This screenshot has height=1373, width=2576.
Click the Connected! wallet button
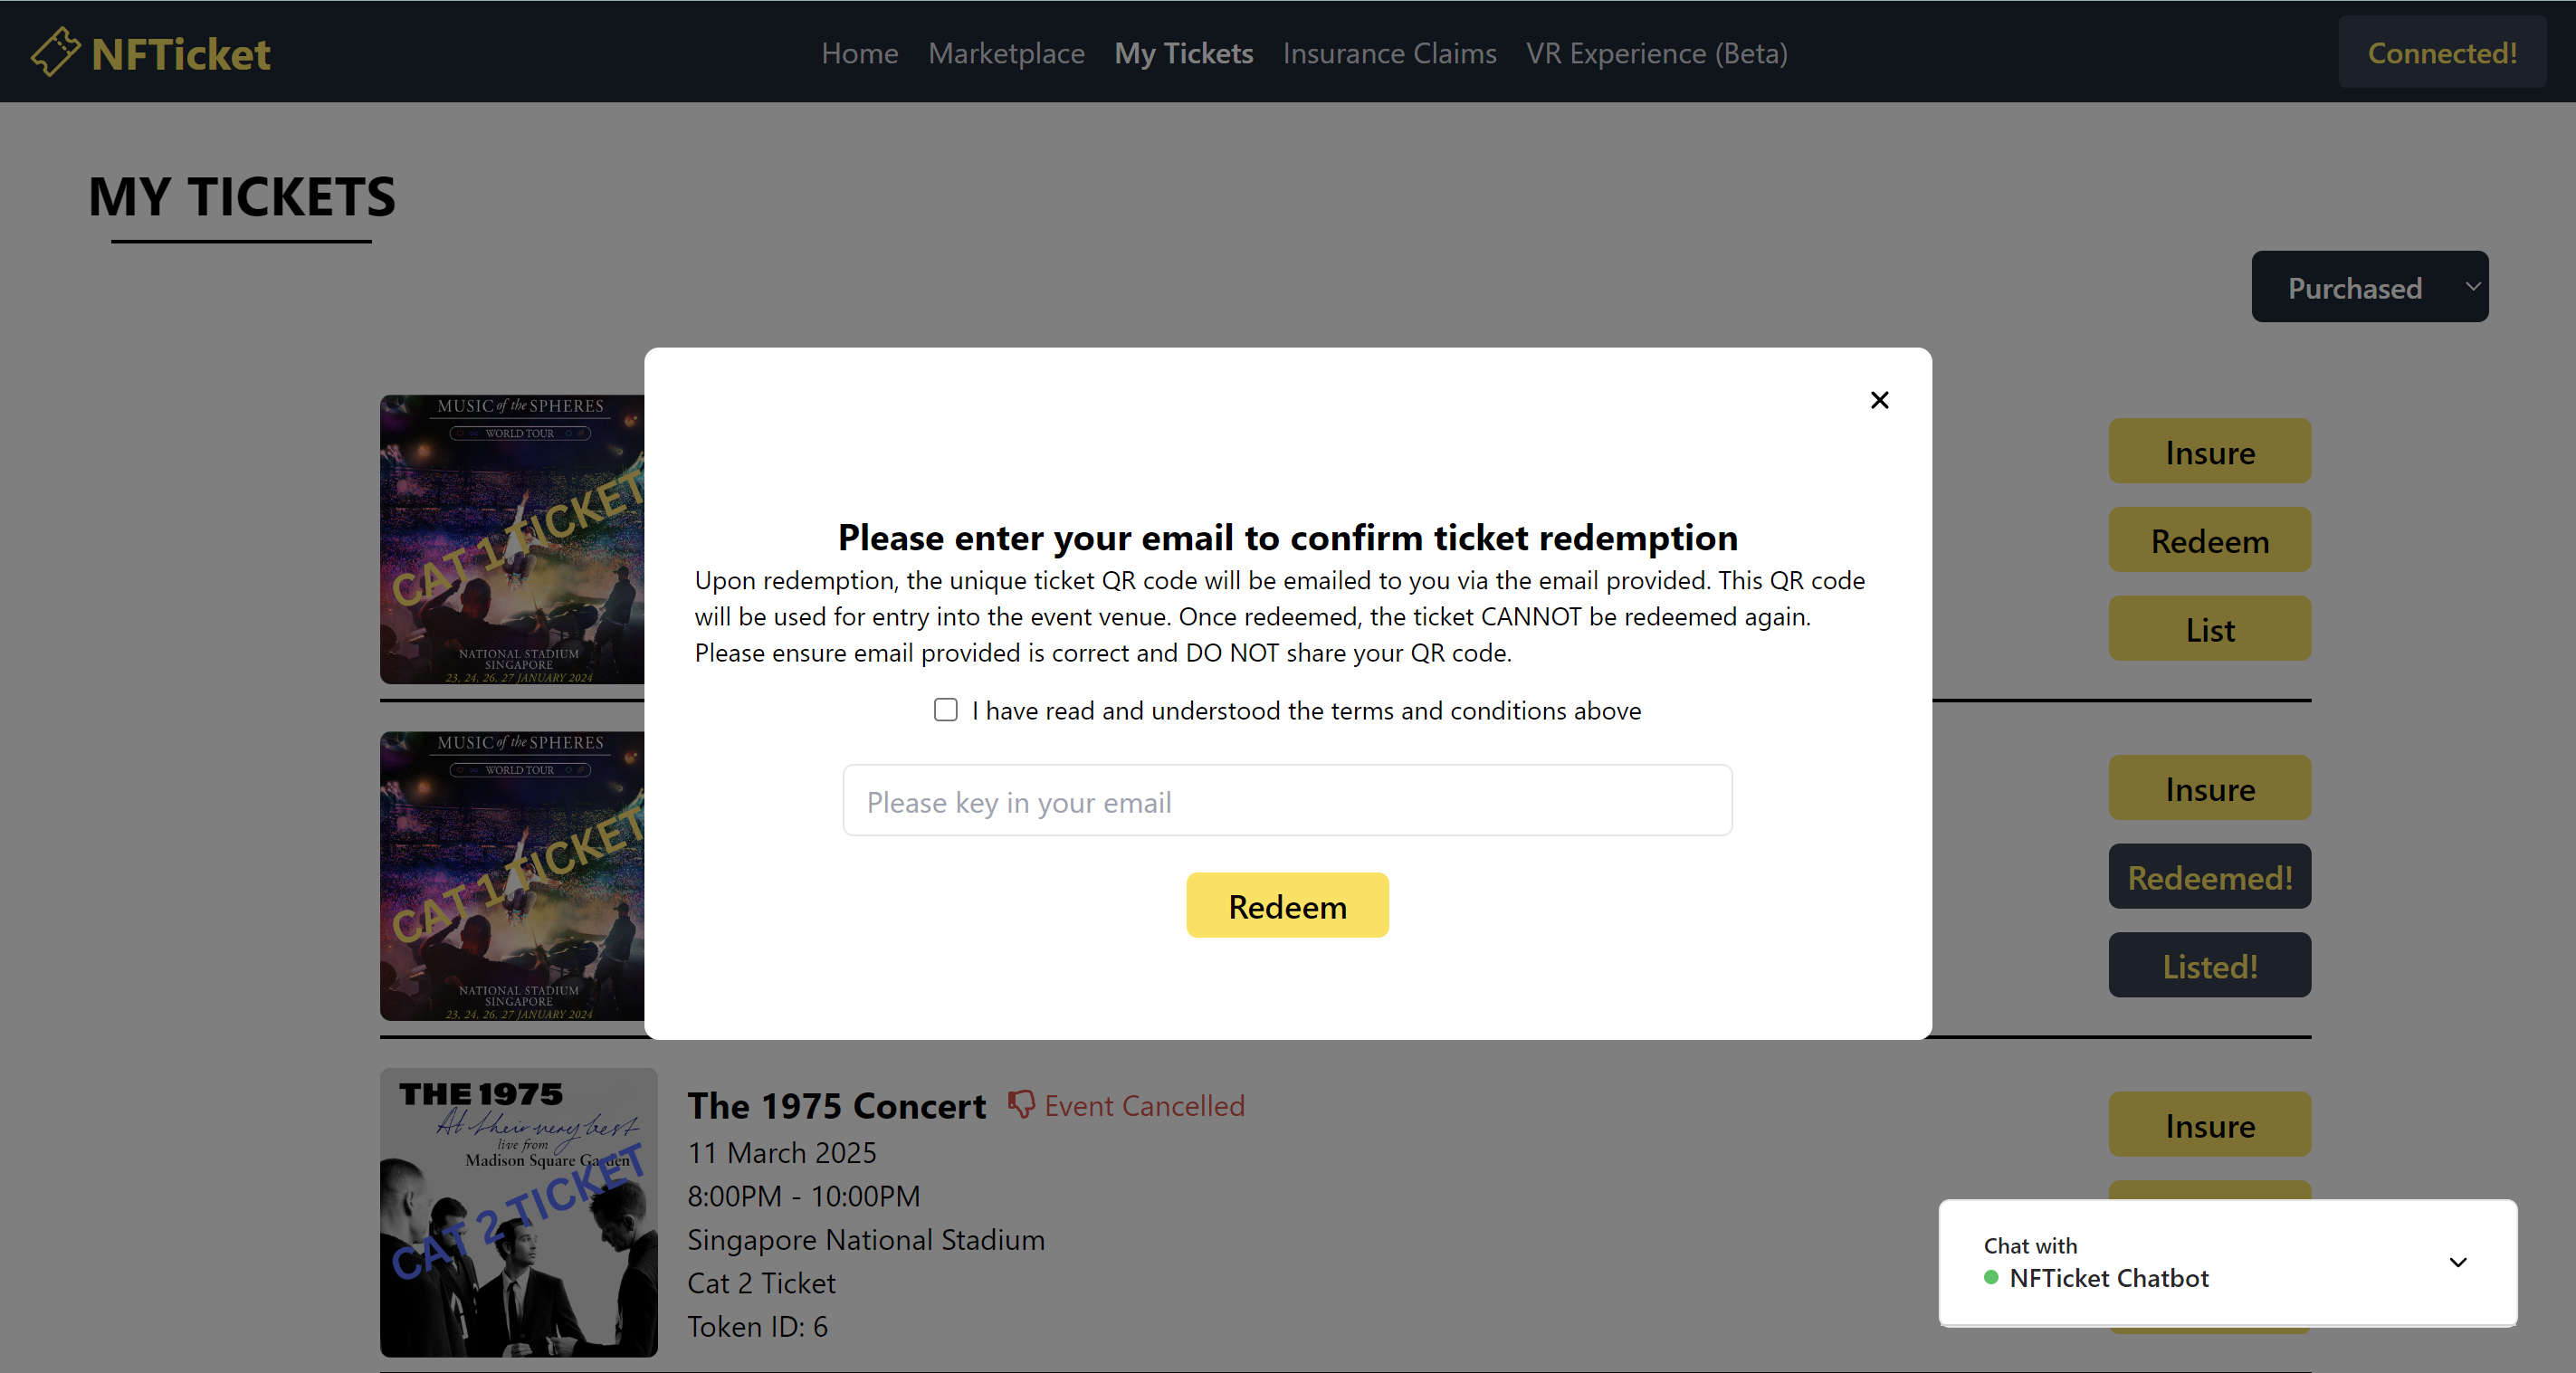pos(2442,52)
